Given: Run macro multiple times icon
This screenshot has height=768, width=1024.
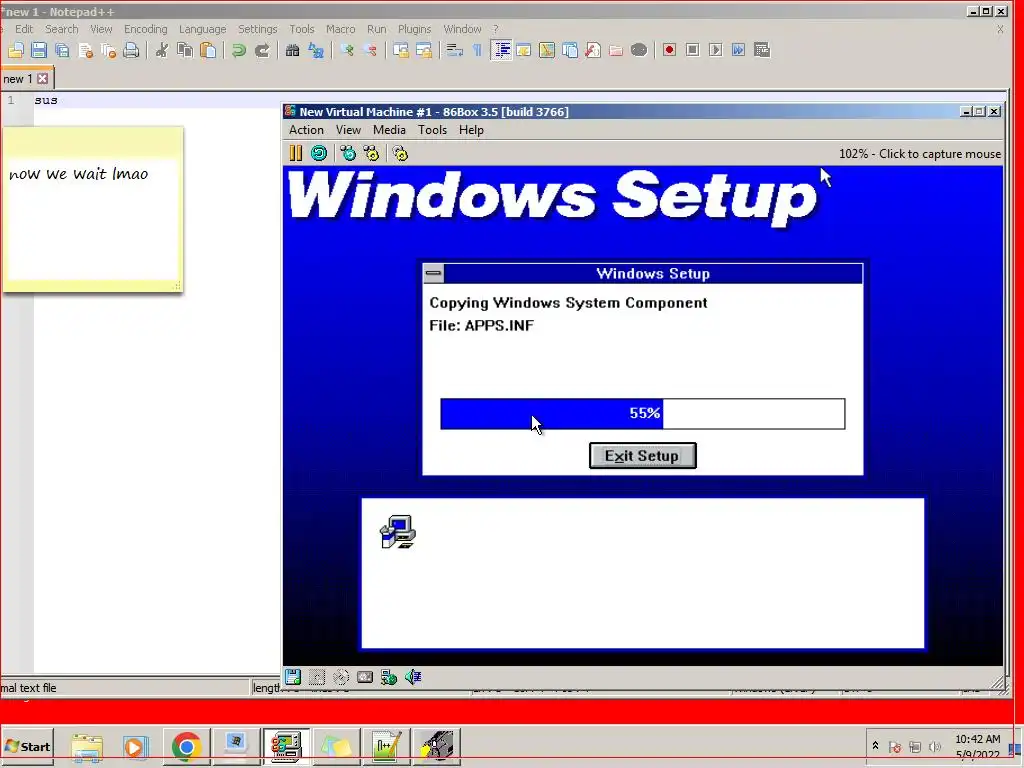Looking at the screenshot, I should [739, 50].
